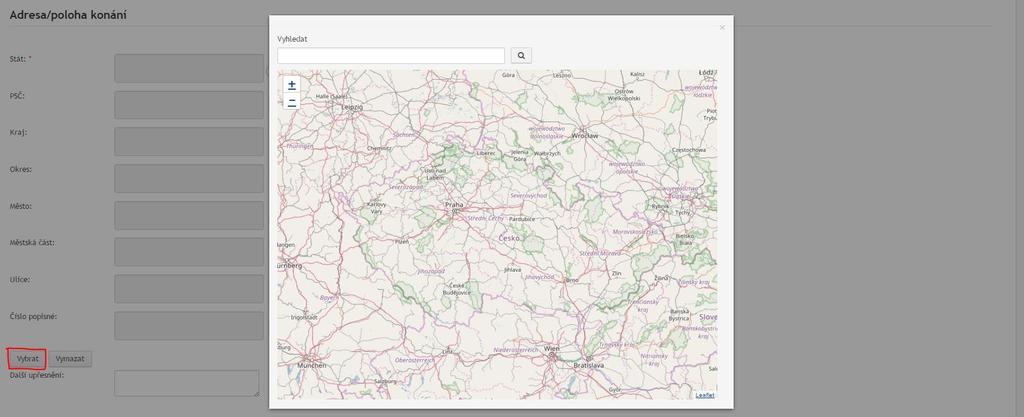
Task: Click Česko country label on map
Action: [x=509, y=238]
